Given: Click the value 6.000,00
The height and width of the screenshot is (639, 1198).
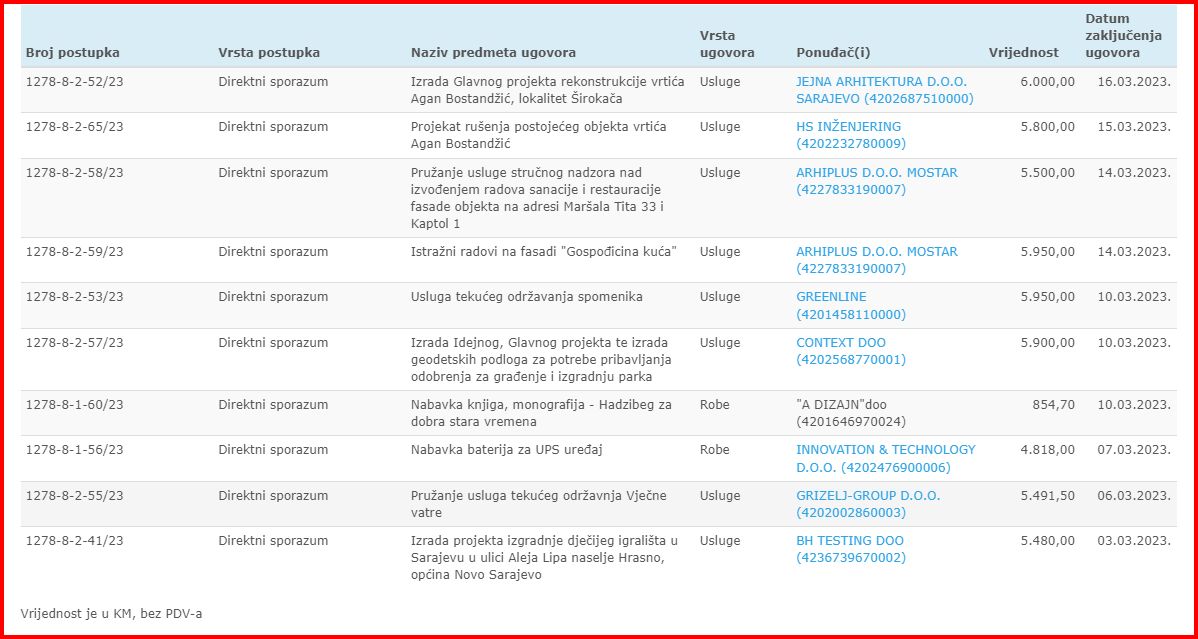Looking at the screenshot, I should pos(1047,82).
